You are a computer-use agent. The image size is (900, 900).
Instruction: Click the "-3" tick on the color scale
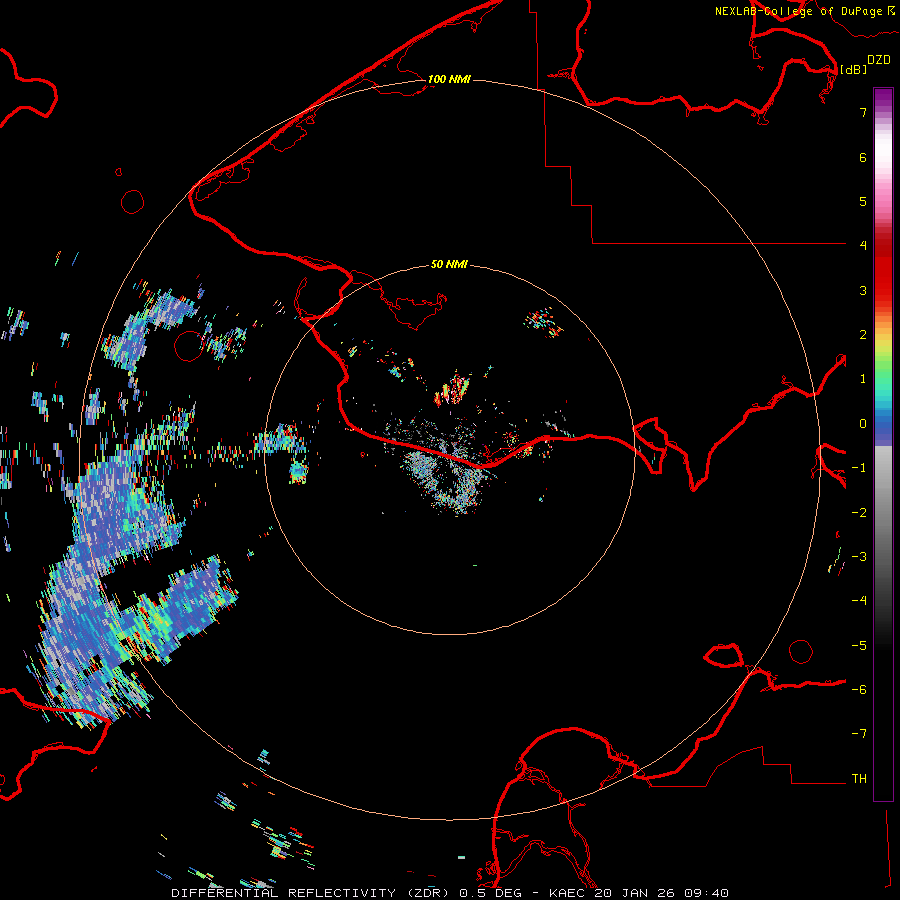click(859, 557)
